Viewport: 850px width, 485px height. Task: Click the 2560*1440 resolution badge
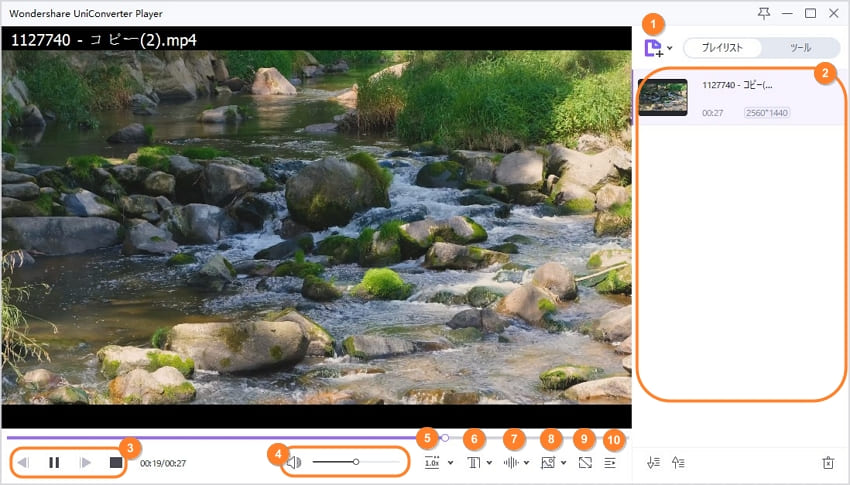767,113
